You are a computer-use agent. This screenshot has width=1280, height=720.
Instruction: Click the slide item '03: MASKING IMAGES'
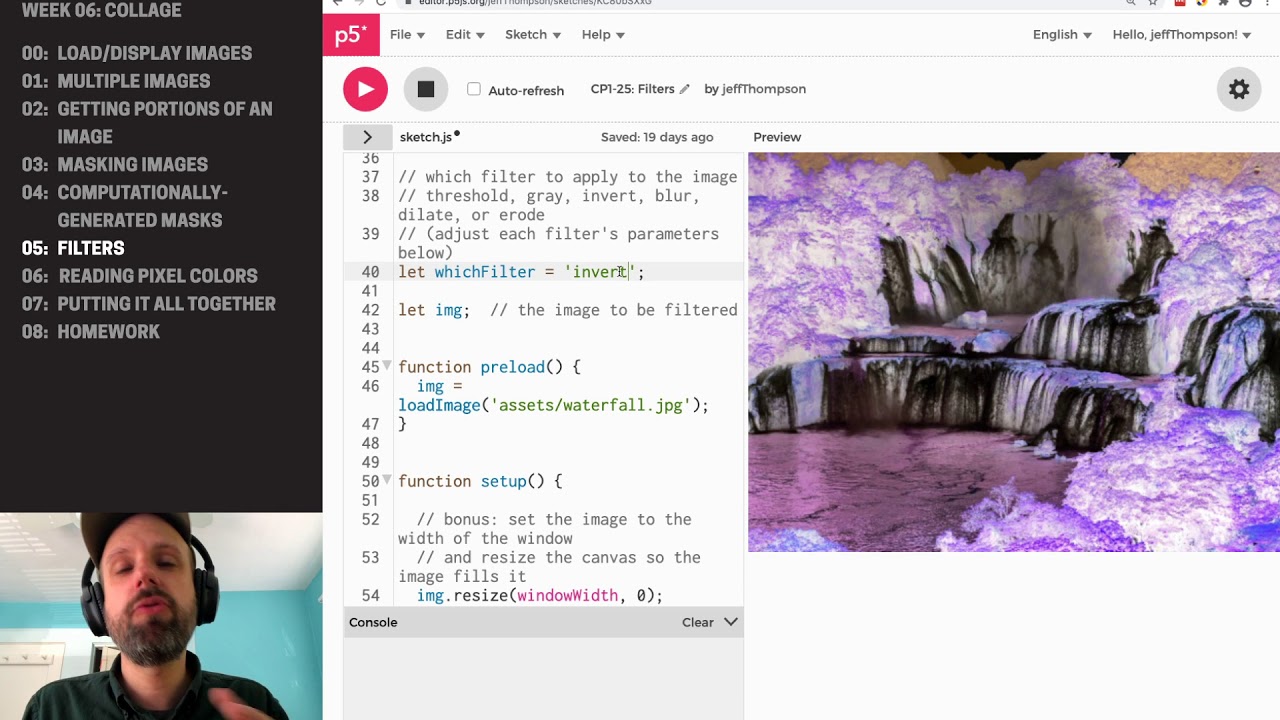point(115,164)
